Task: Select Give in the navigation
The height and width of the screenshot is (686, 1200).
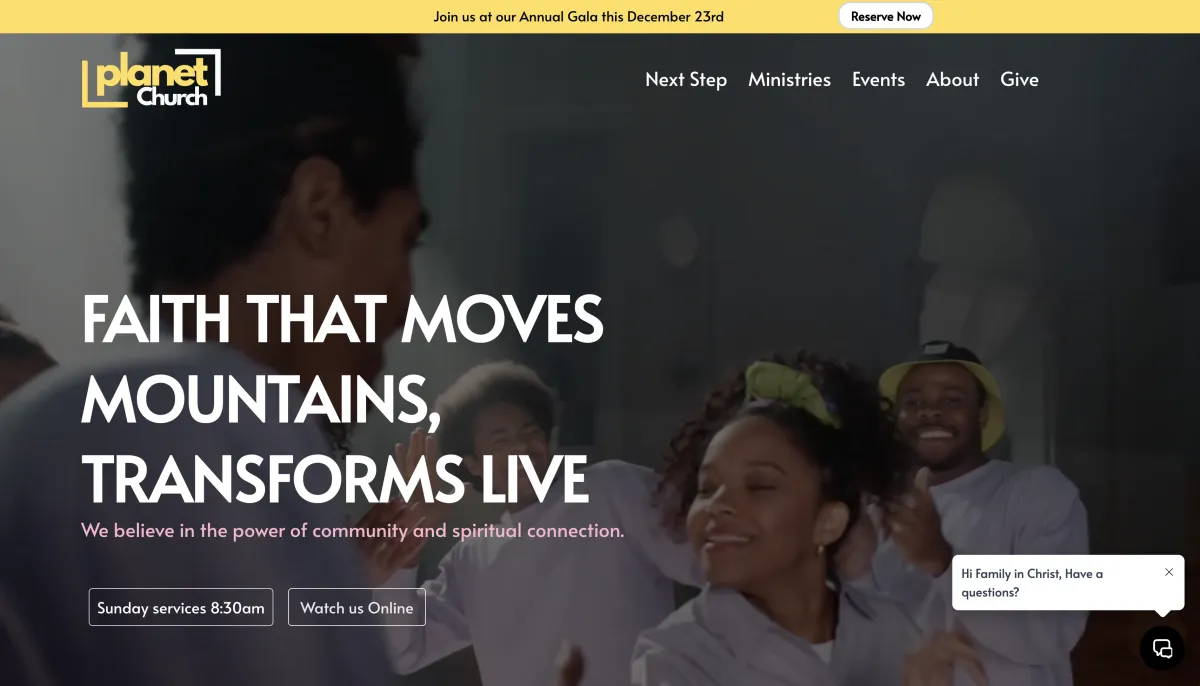Action: [x=1019, y=79]
